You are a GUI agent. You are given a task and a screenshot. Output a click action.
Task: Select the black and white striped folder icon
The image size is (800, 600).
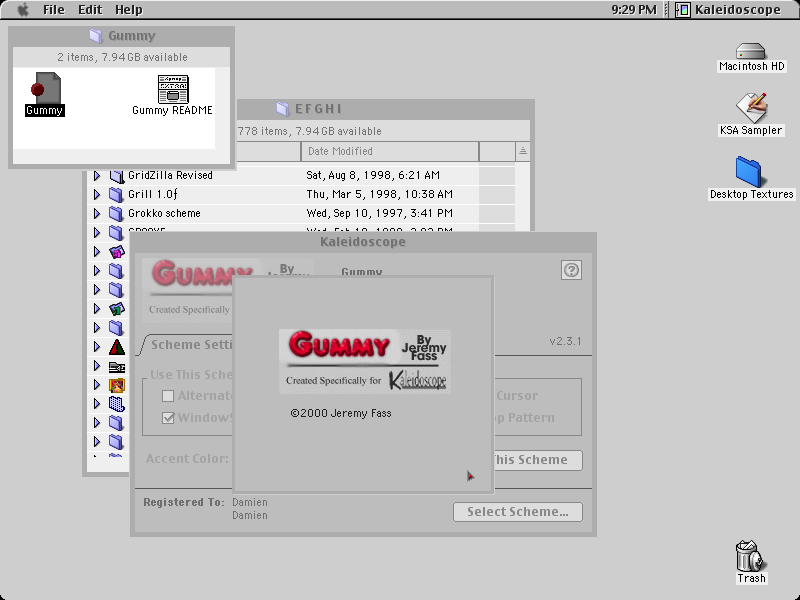(117, 366)
